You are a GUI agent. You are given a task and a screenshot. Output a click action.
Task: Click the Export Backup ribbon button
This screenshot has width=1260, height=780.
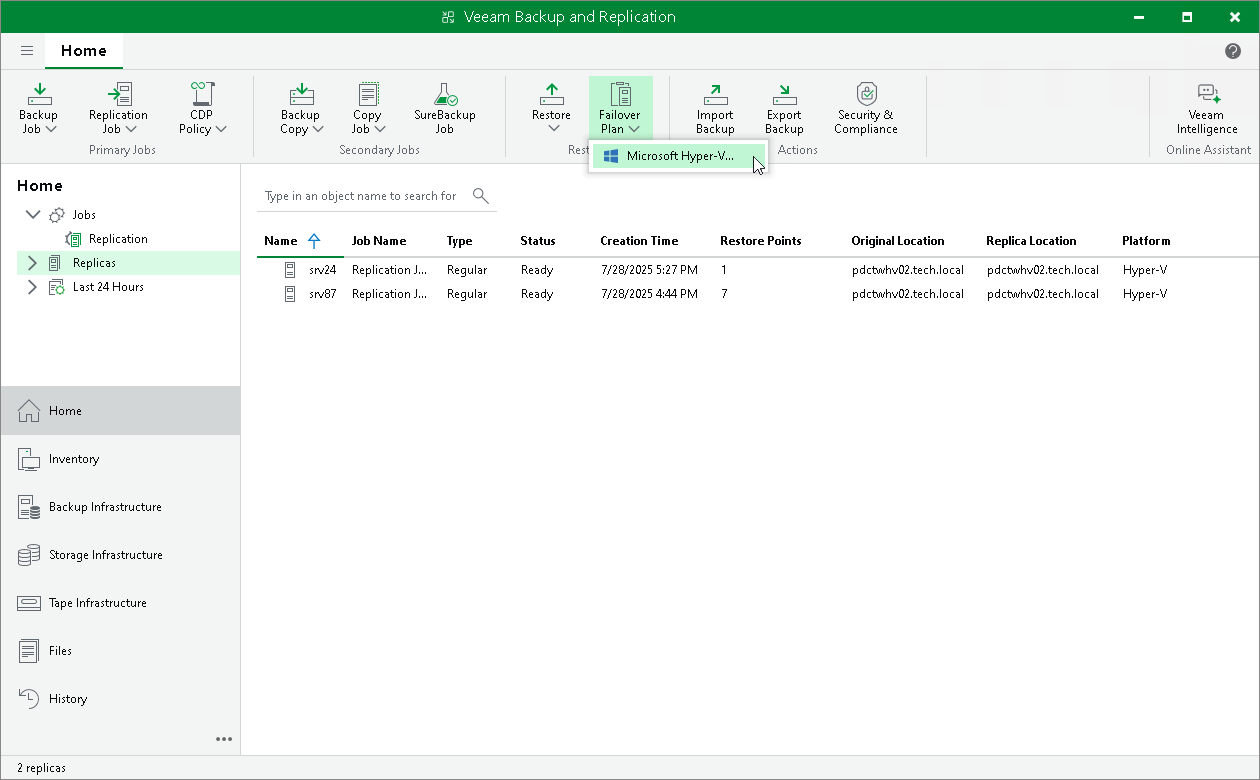click(784, 108)
